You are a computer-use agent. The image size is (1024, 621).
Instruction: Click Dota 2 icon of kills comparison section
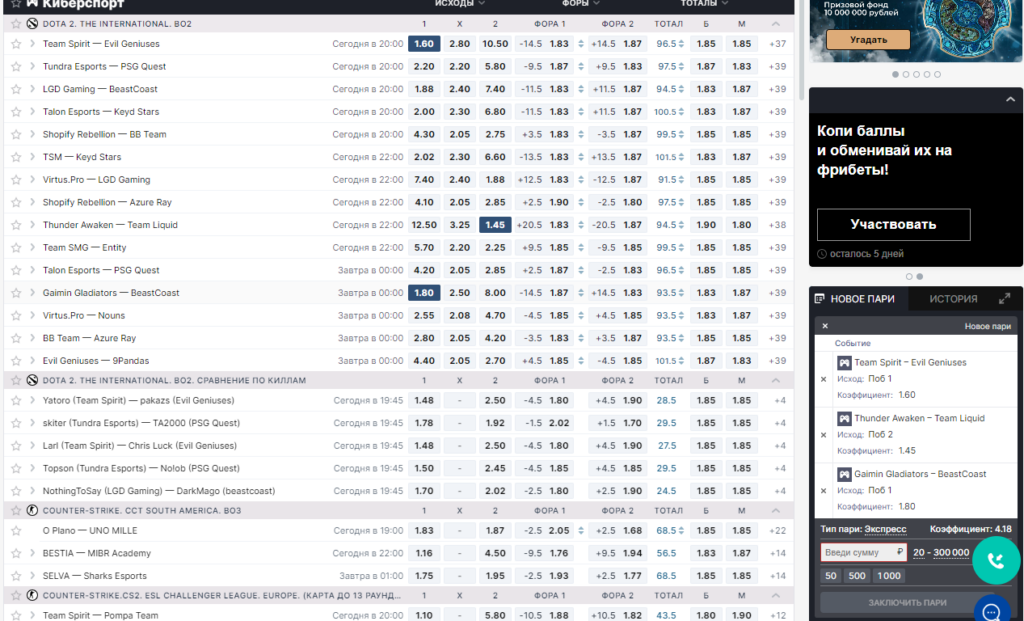32,380
